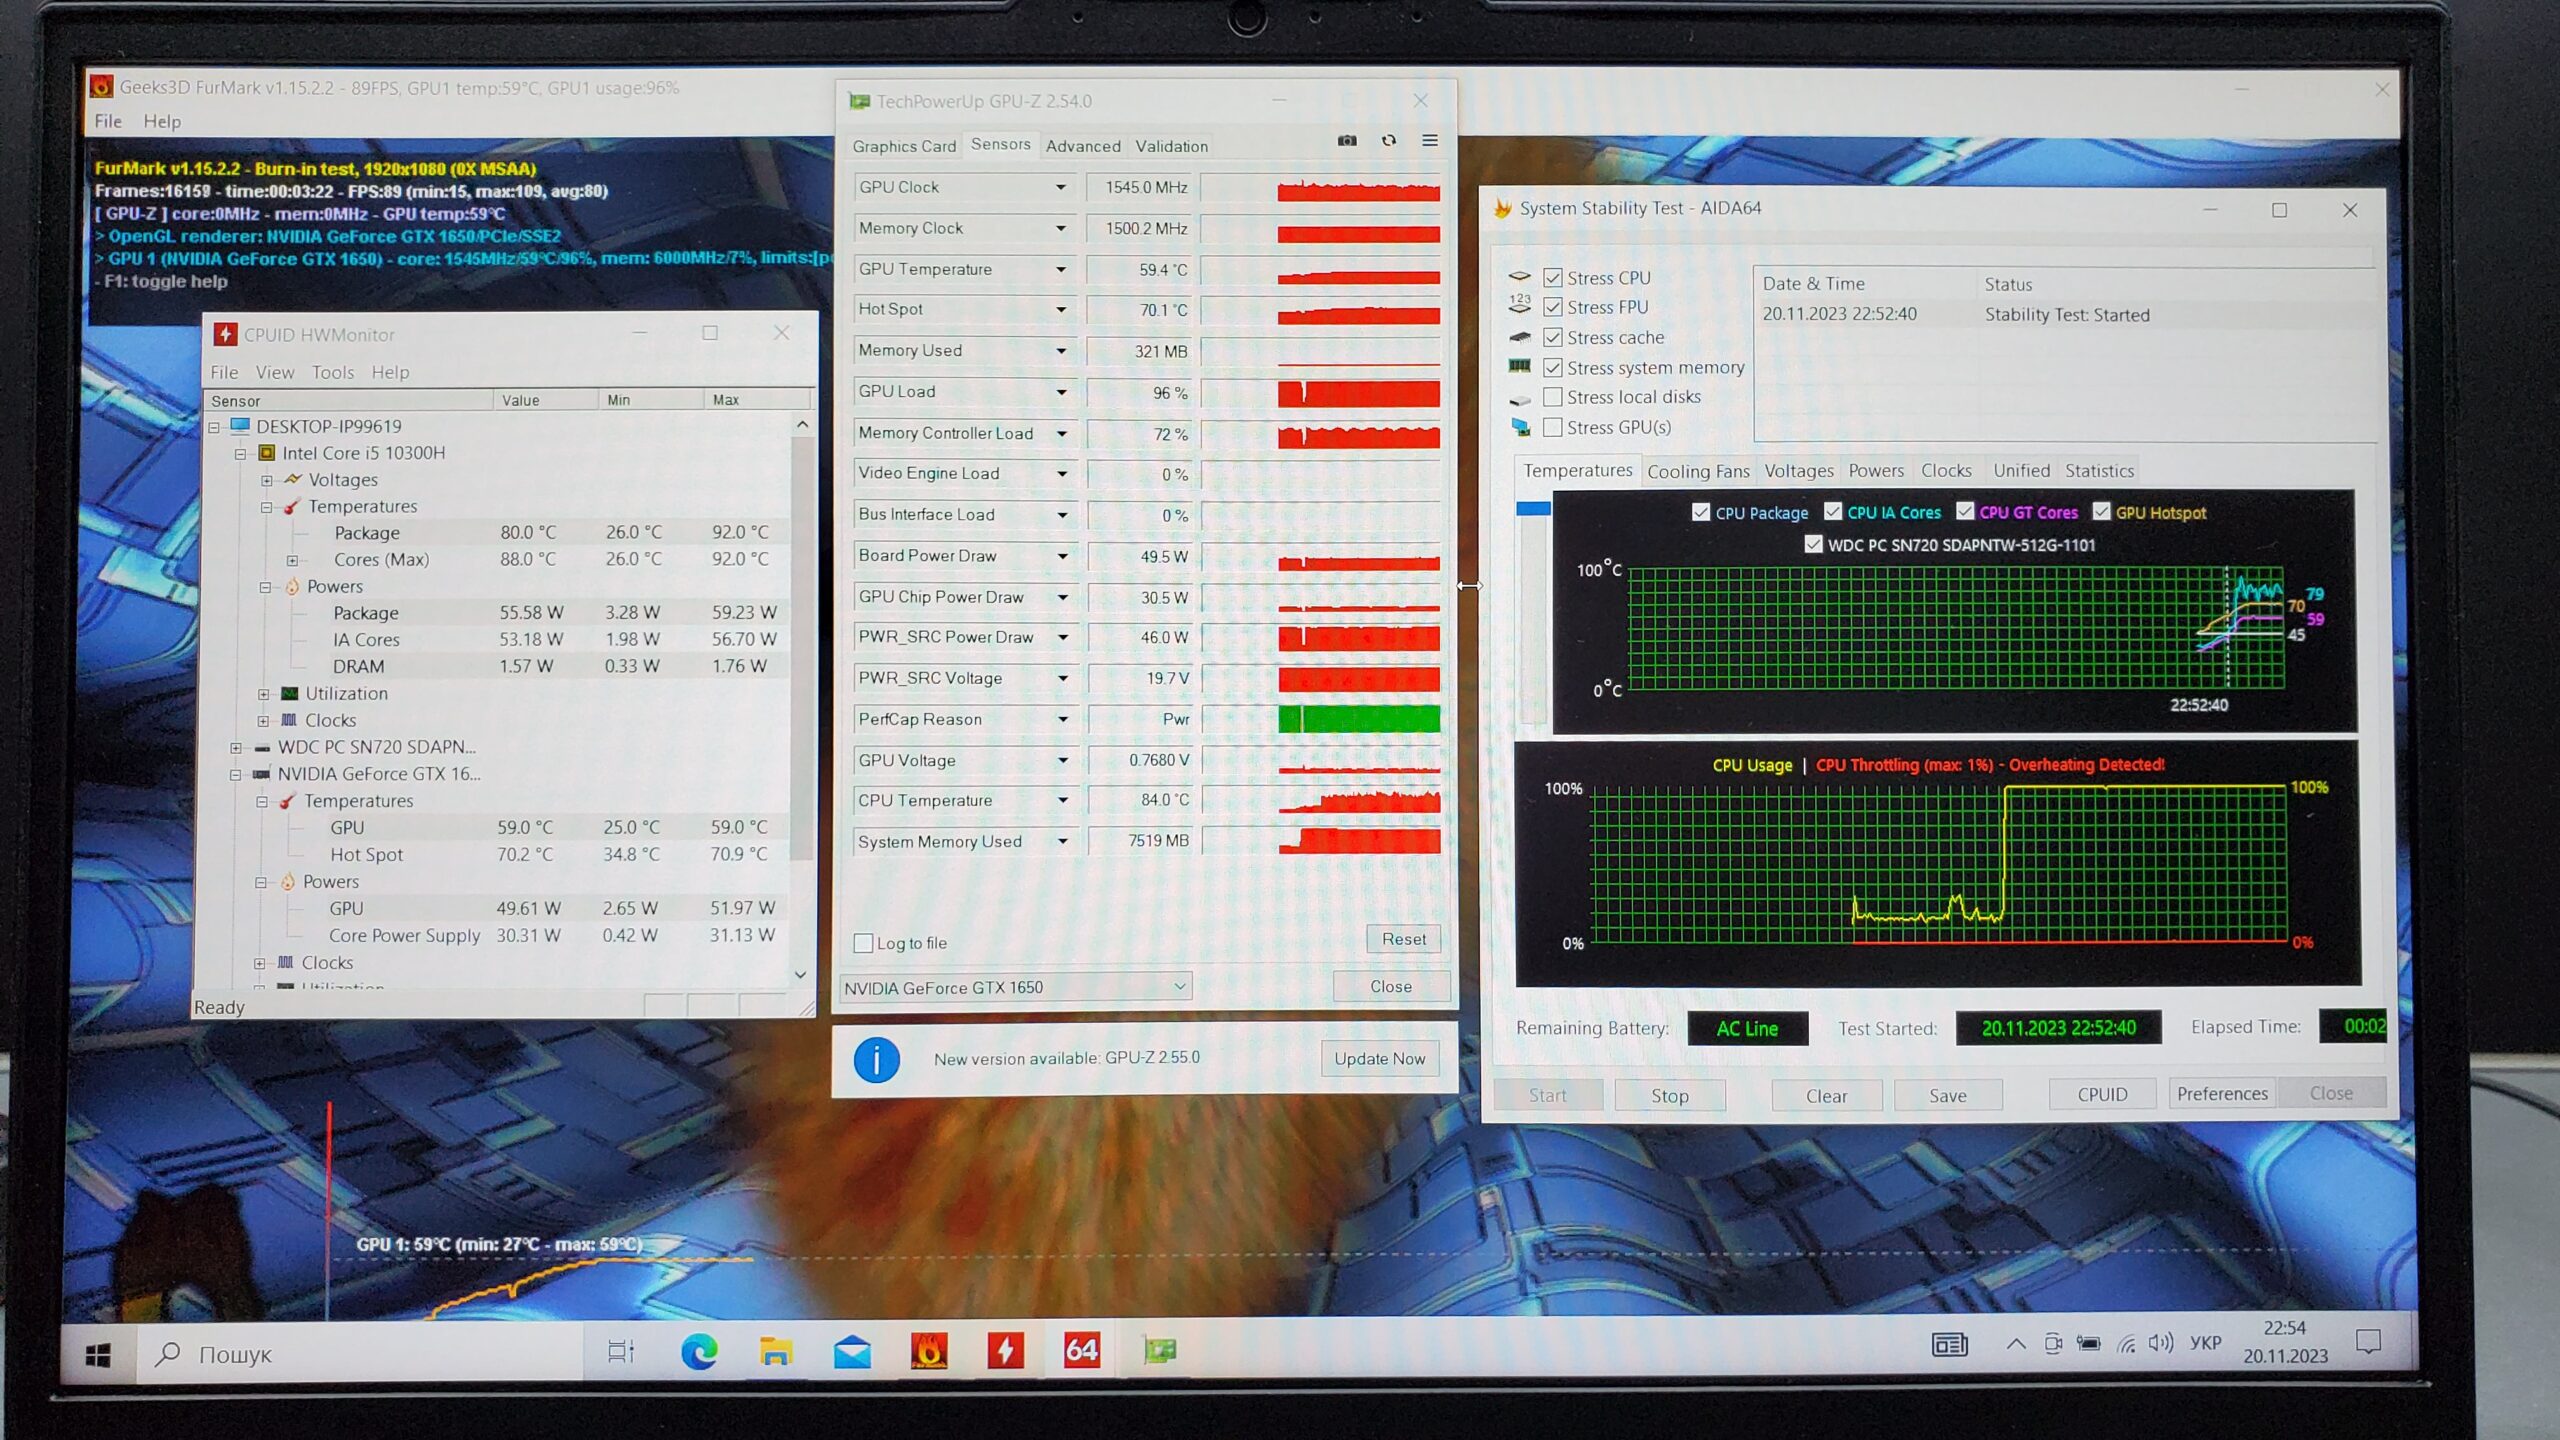Open the Tools menu in HWMonitor
This screenshot has width=2560, height=1440.
pos(332,372)
